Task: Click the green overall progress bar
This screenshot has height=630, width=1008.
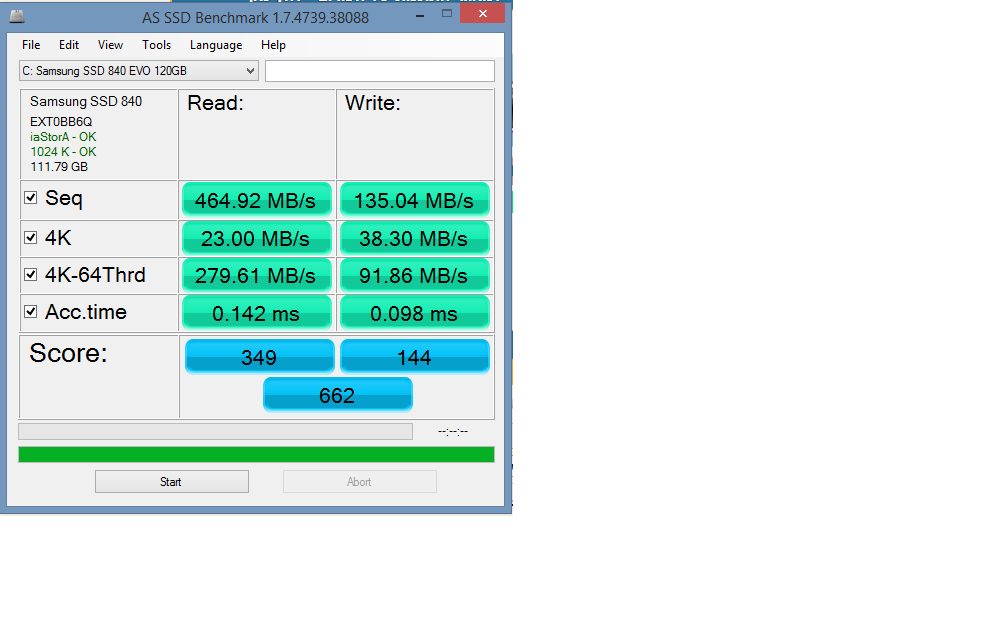Action: 256,454
